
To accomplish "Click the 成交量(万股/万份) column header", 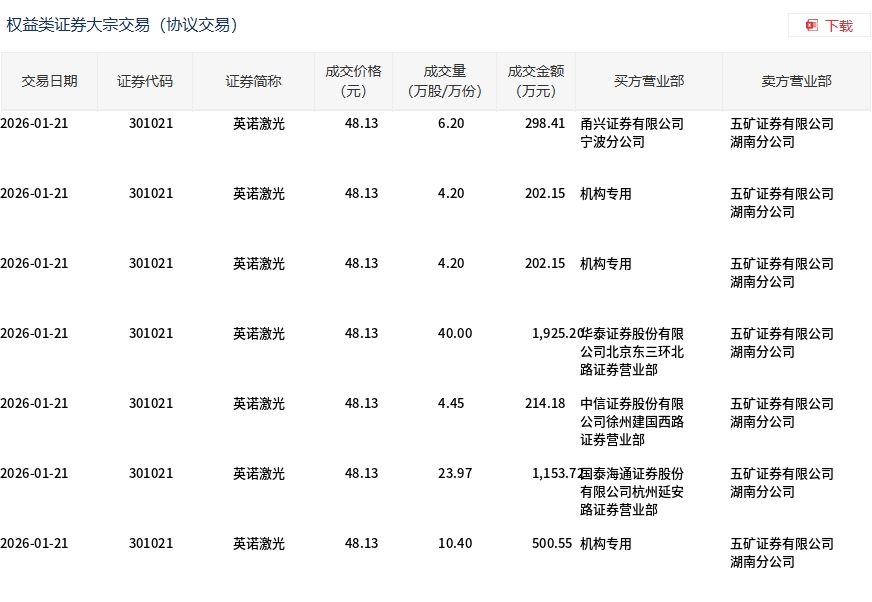I will 444,81.
